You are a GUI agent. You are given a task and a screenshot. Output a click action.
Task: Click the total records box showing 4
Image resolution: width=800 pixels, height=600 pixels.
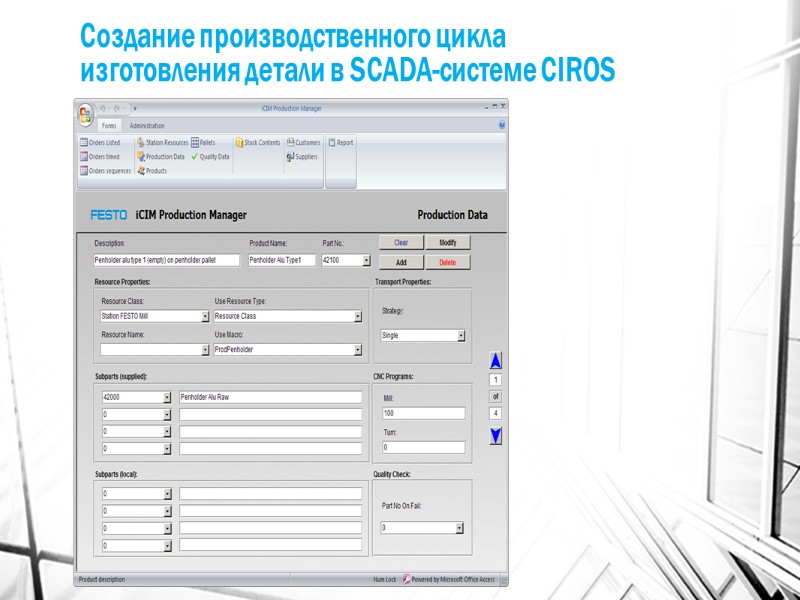click(495, 413)
